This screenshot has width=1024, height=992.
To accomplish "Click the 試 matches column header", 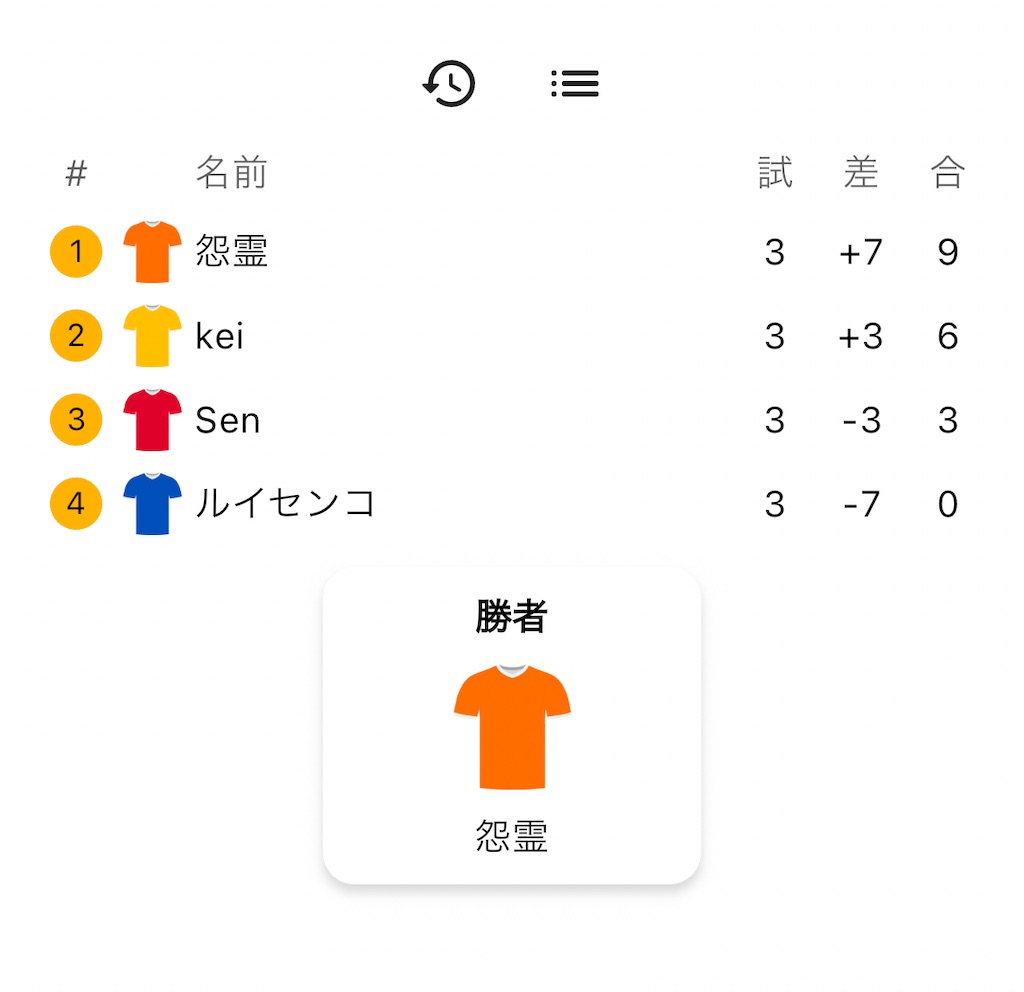I will [x=775, y=173].
